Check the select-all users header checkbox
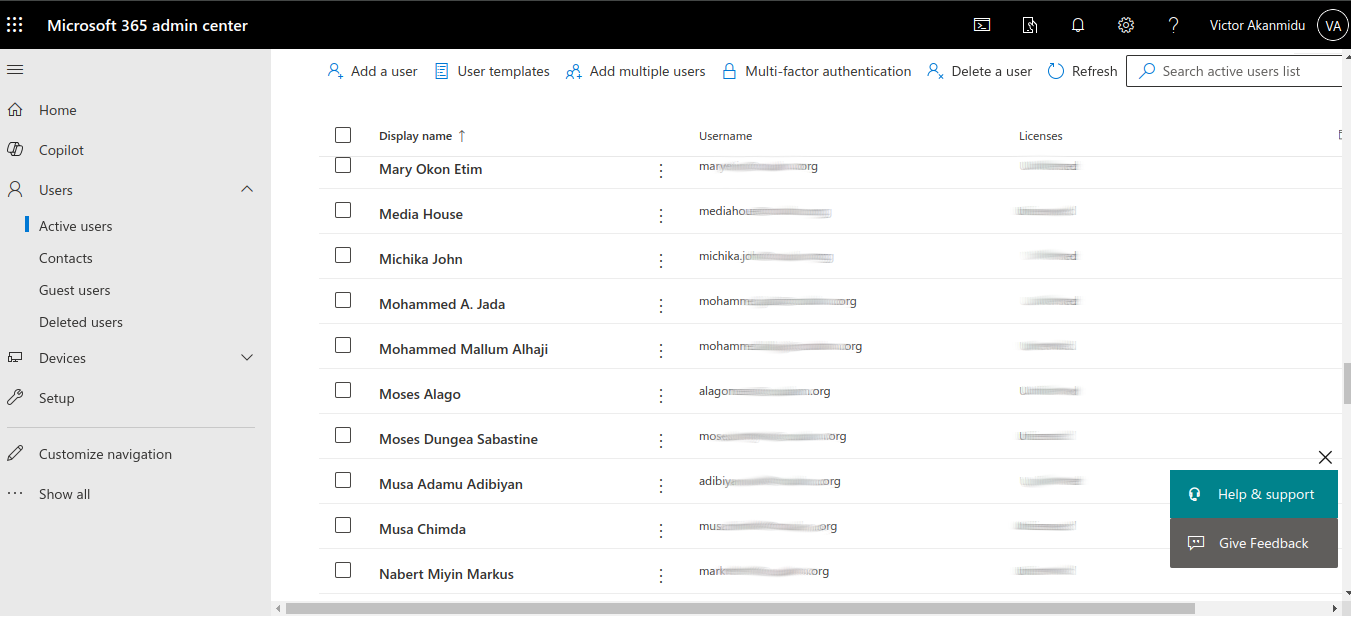Screen dimensions: 1351x617 coord(343,135)
